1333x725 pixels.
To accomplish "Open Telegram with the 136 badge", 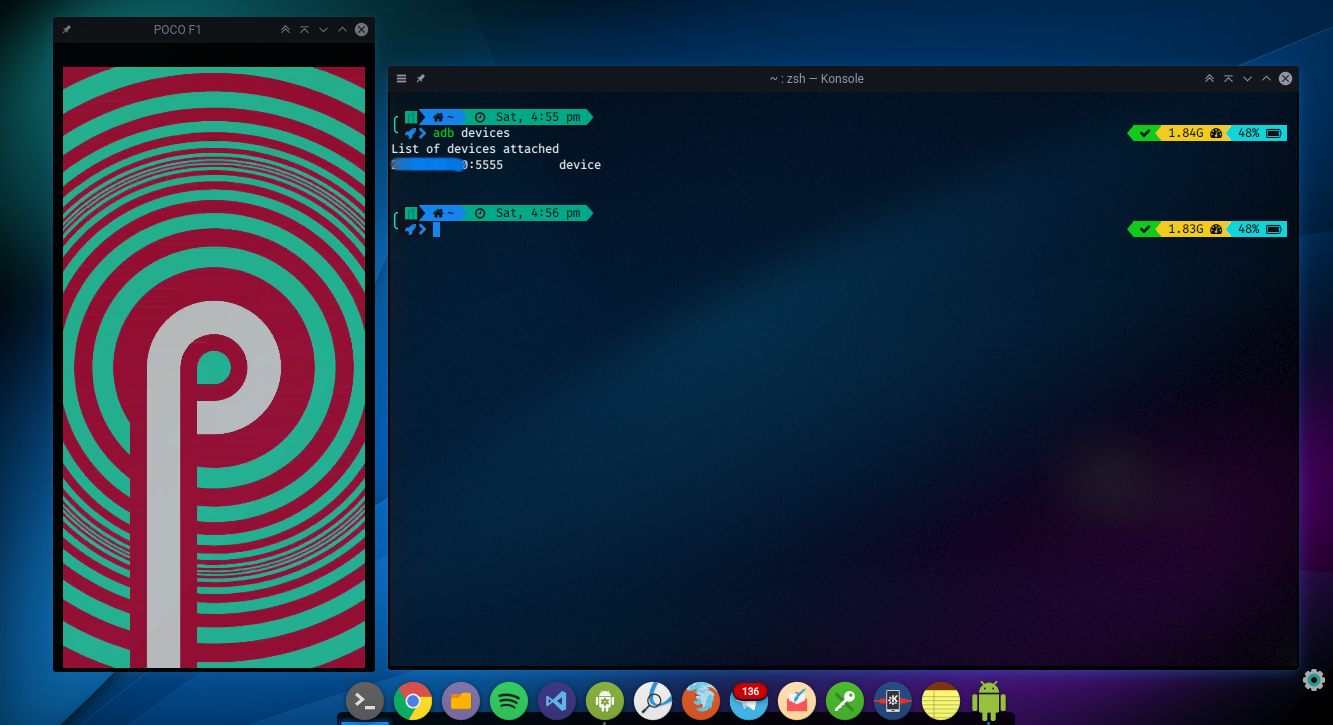I will (749, 701).
